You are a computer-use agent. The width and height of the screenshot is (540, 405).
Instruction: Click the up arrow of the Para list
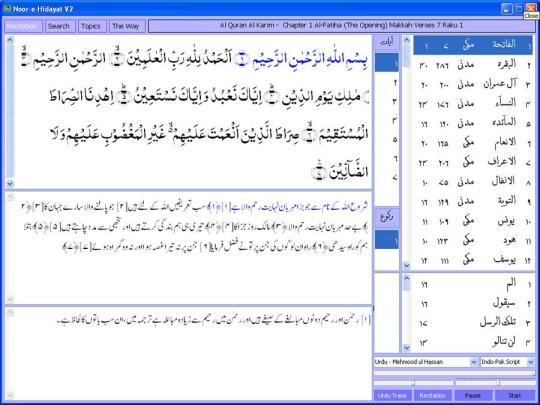(x=407, y=278)
